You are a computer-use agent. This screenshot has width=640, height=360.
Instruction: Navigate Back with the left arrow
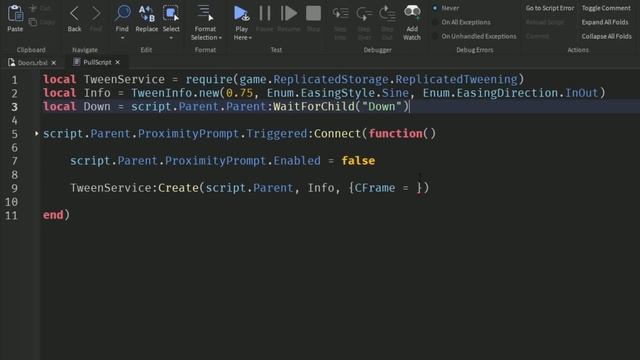point(74,13)
